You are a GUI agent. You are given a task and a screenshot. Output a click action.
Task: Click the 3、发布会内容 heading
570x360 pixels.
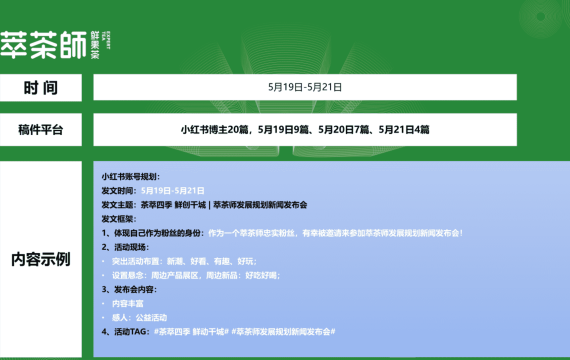click(x=129, y=289)
